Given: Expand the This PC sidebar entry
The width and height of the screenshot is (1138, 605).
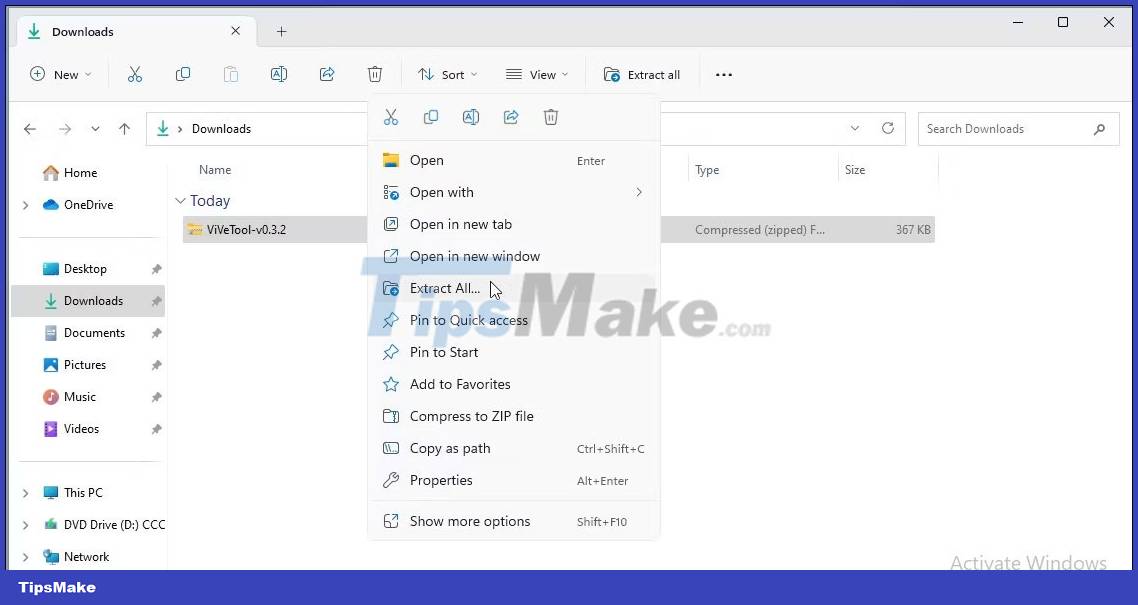Looking at the screenshot, I should 26,492.
